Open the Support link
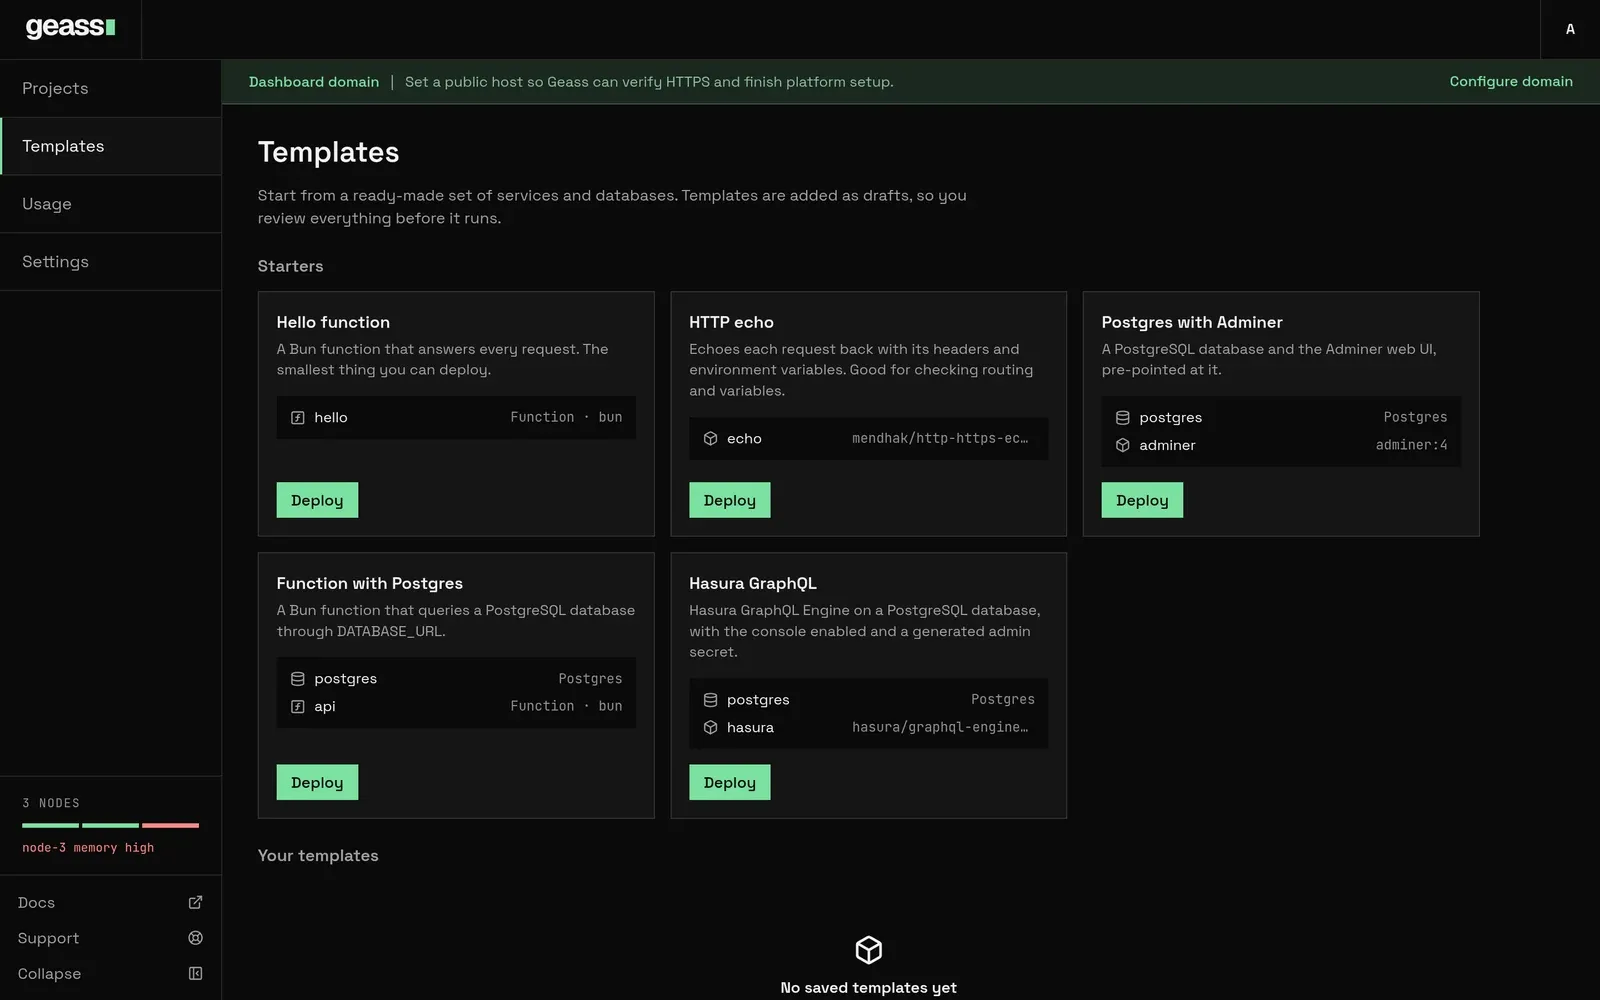This screenshot has width=1600, height=1000. pos(110,938)
